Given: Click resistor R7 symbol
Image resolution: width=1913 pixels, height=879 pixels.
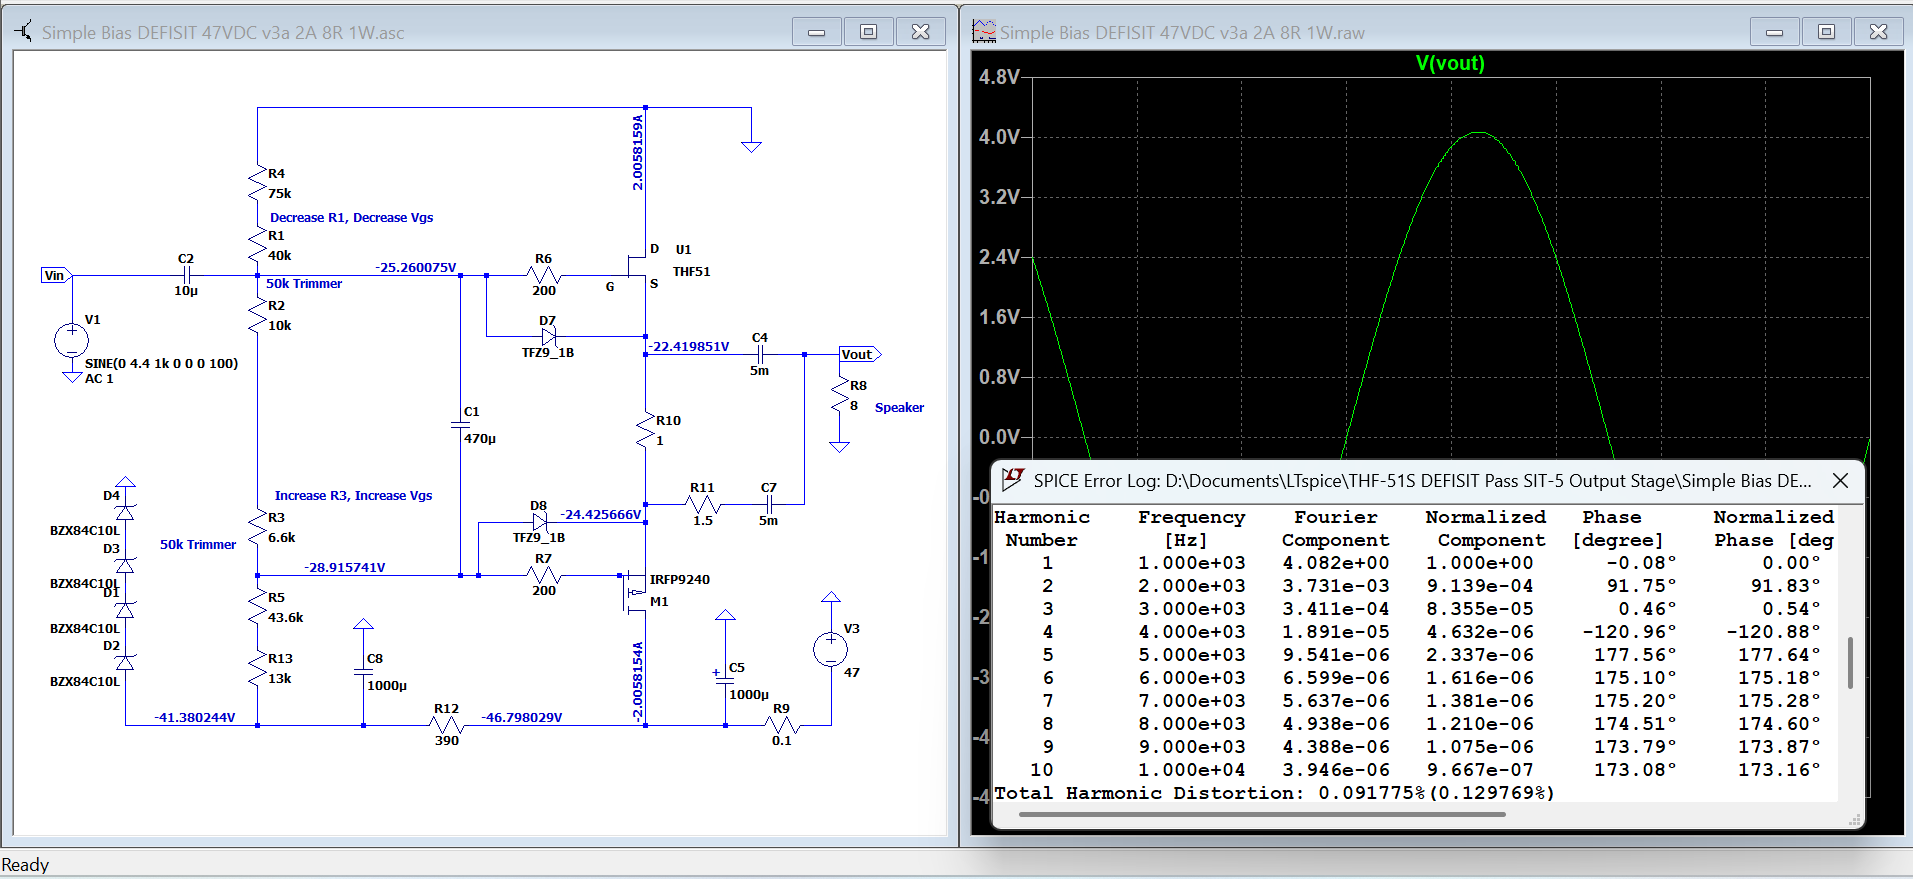Looking at the screenshot, I should click(543, 576).
